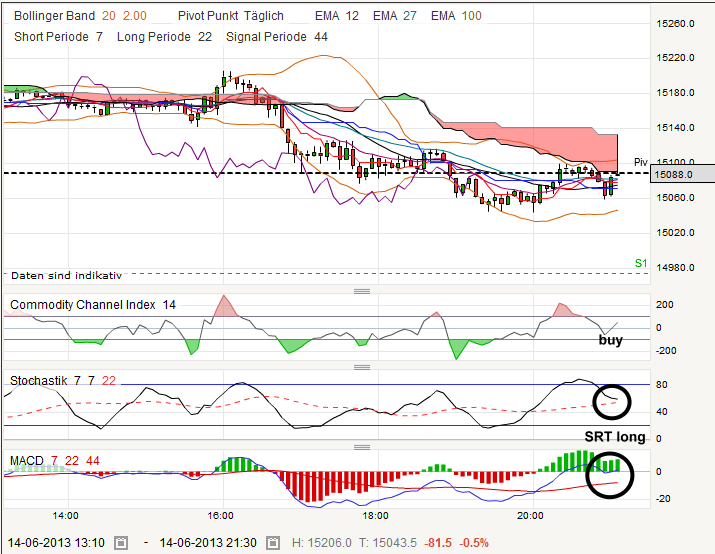
Task: Select Bollinger Band deviation value 2.00
Action: tap(135, 16)
